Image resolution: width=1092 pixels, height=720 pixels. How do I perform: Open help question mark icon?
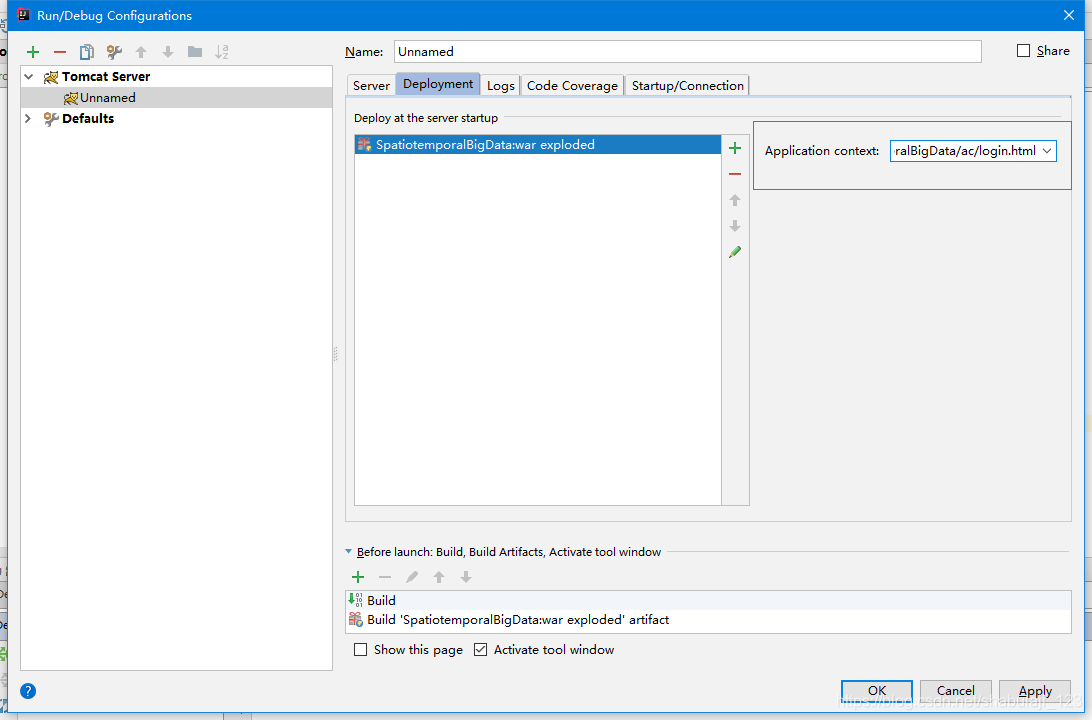pyautogui.click(x=28, y=691)
